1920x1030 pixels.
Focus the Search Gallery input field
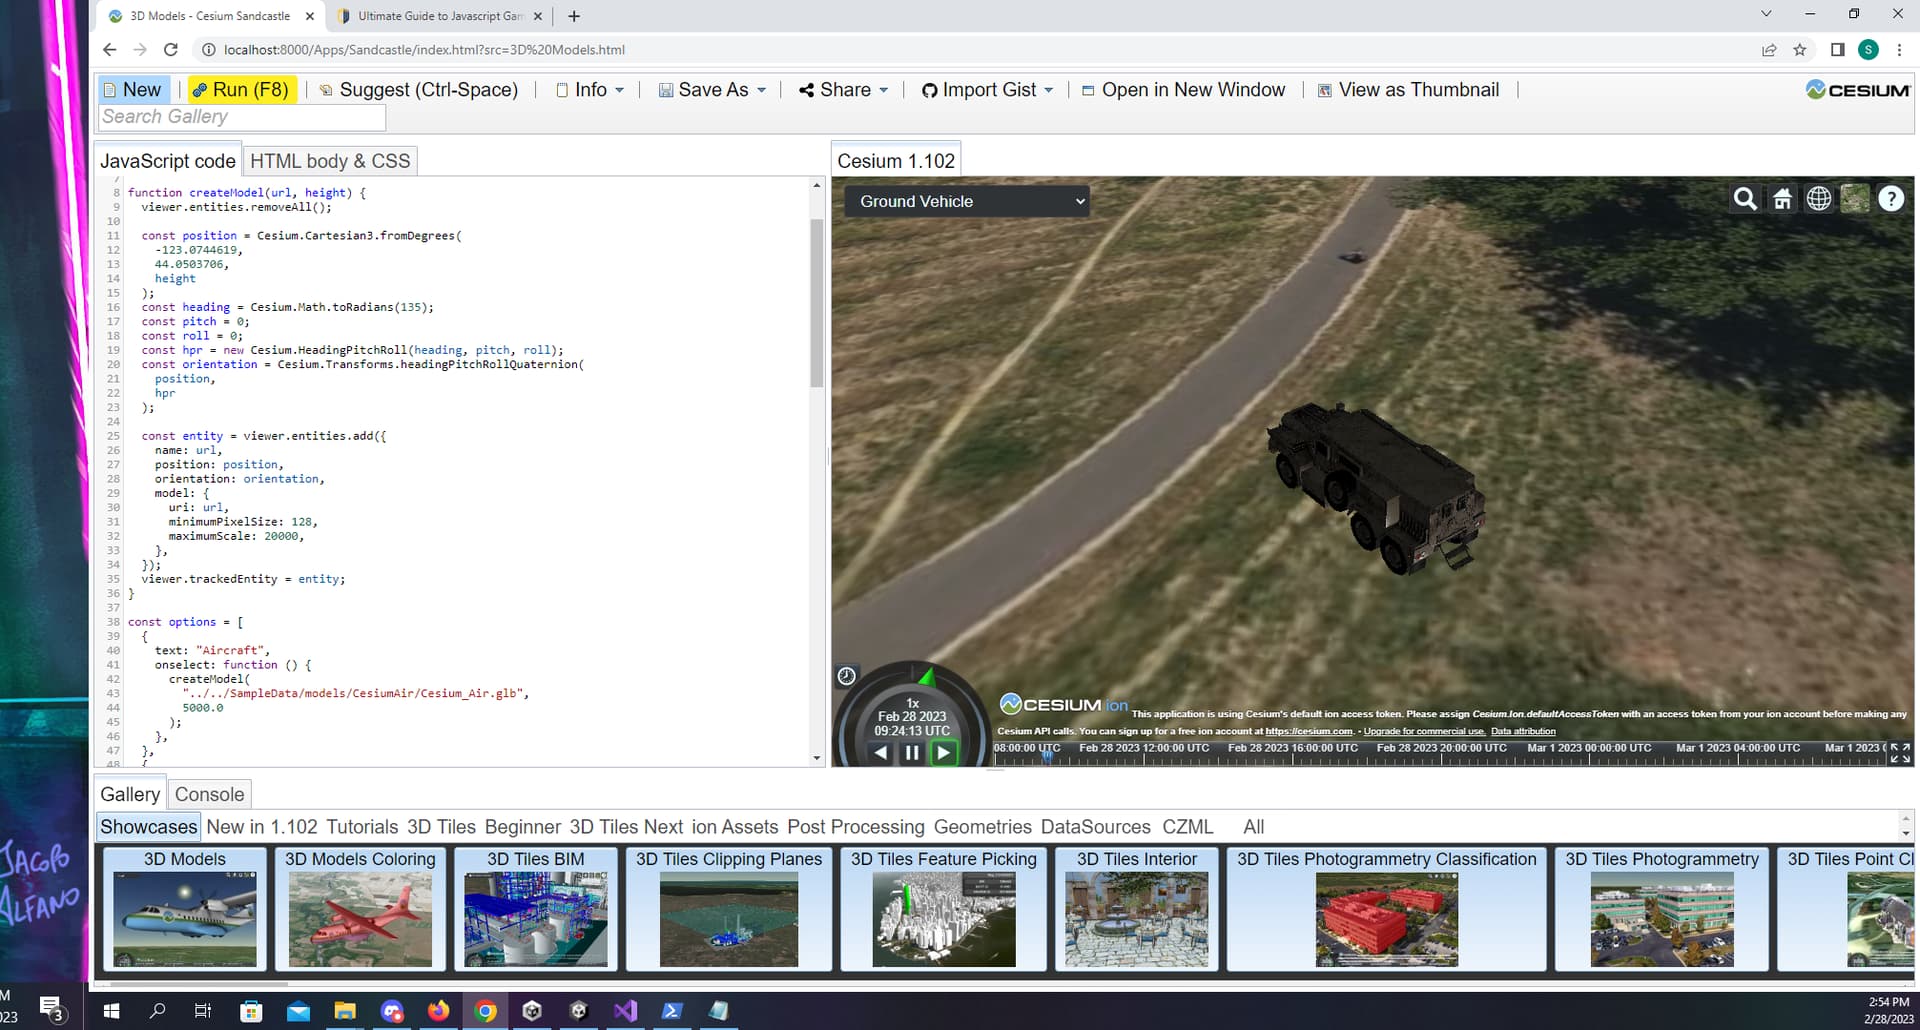pos(242,117)
